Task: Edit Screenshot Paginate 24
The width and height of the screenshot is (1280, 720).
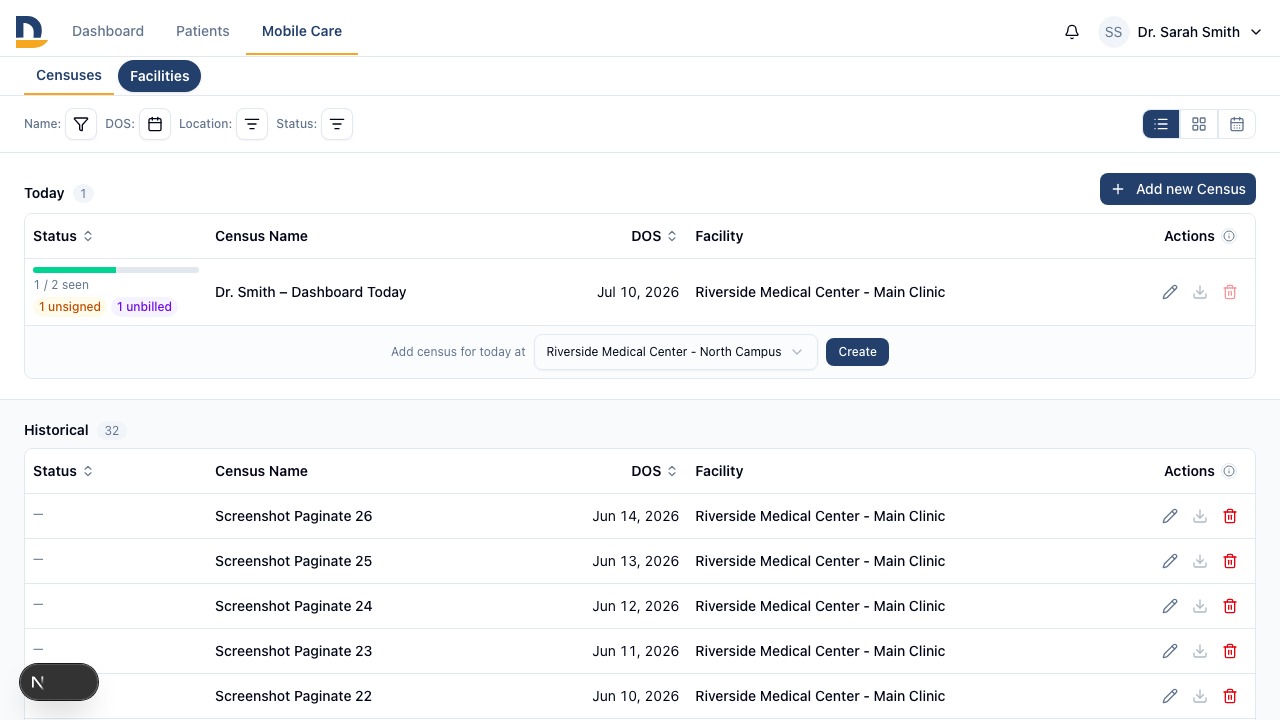Action: click(x=1170, y=606)
